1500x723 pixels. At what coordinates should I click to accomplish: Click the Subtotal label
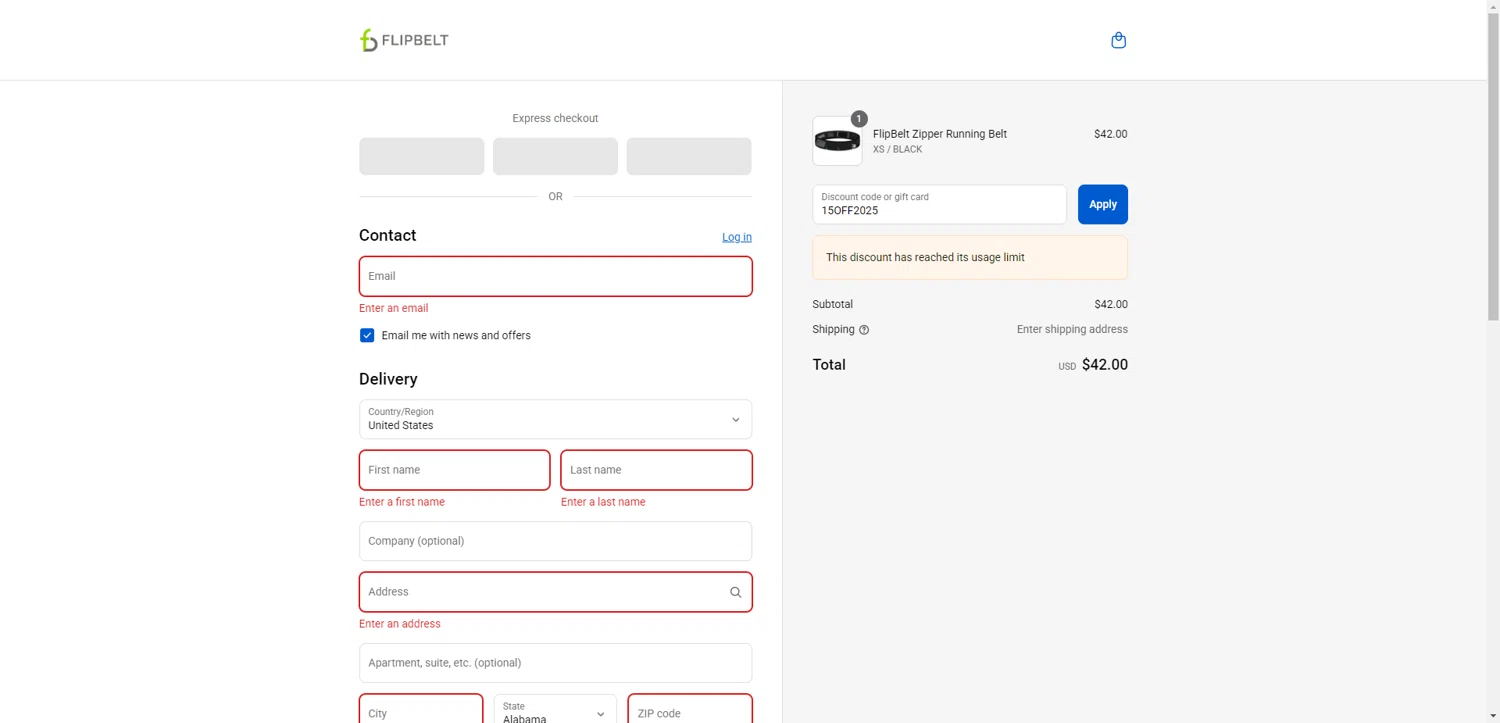(833, 304)
